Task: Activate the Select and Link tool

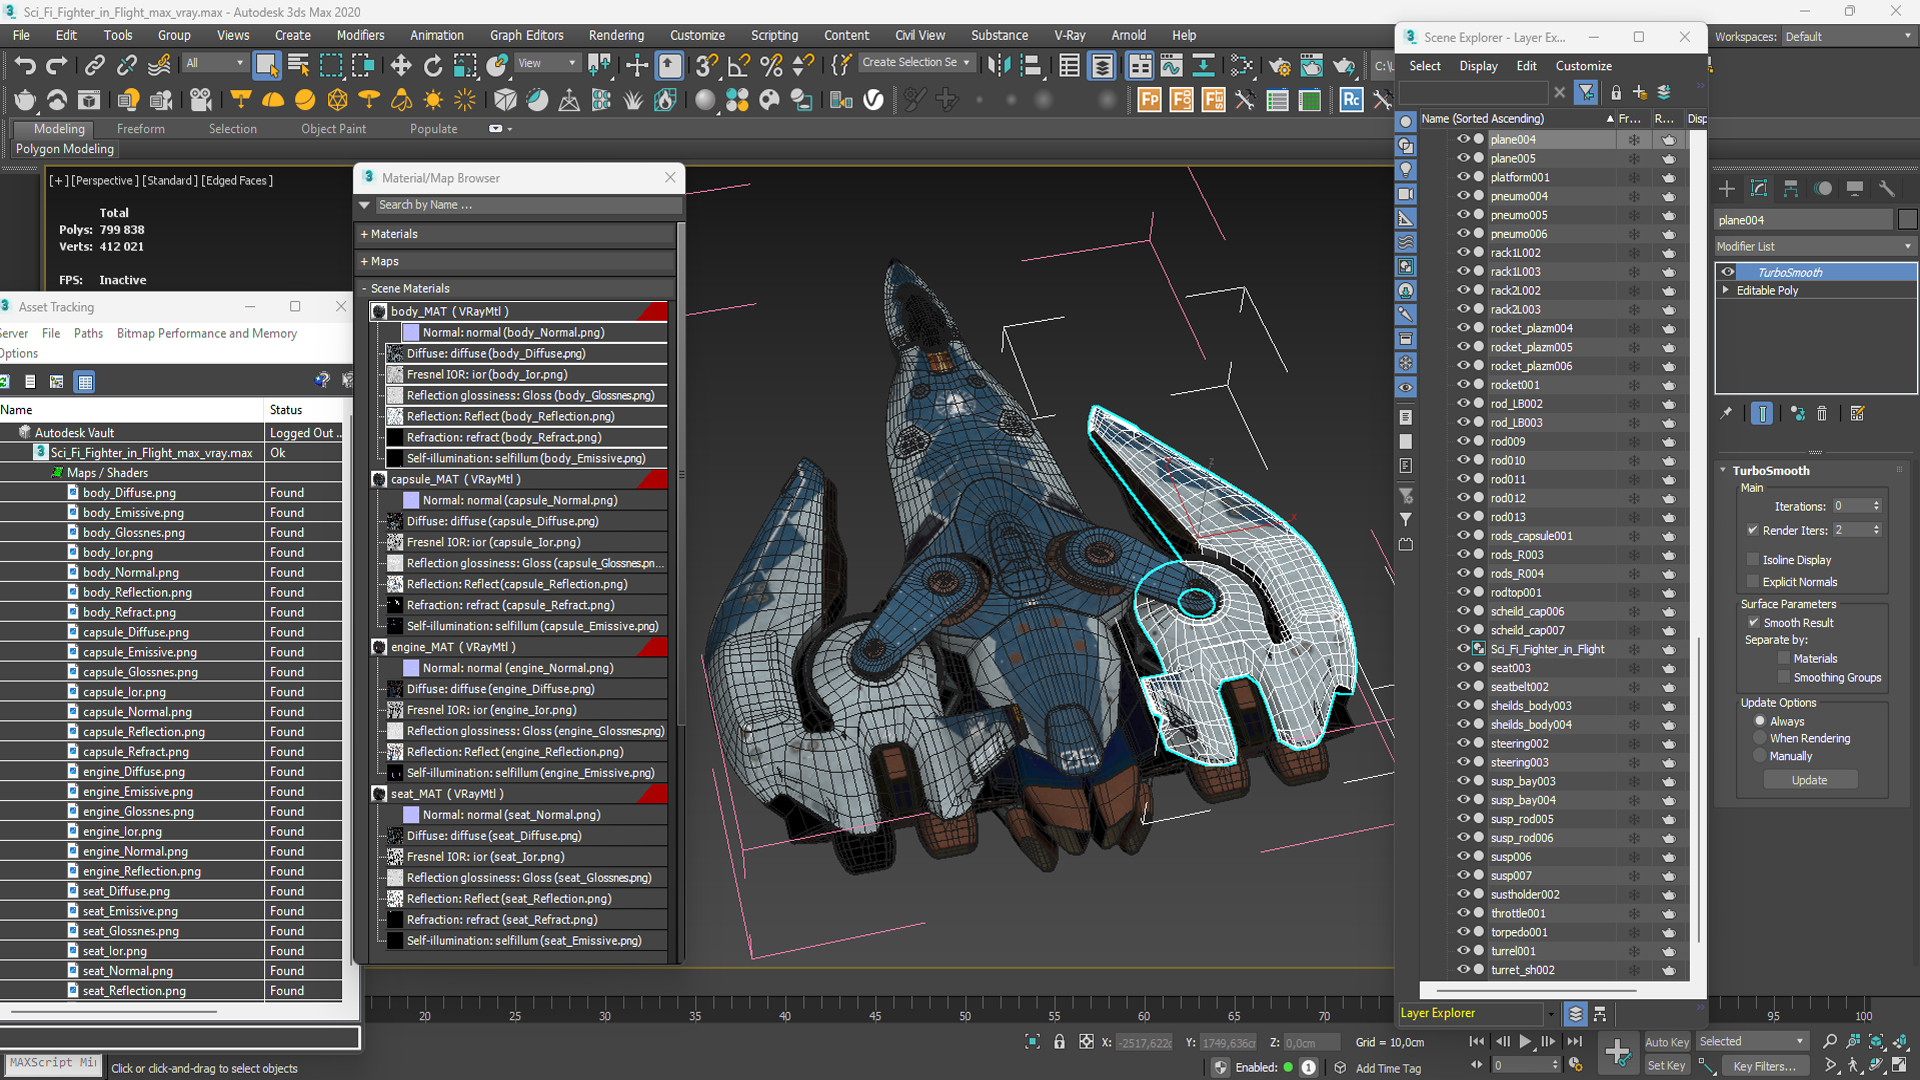Action: 94,66
